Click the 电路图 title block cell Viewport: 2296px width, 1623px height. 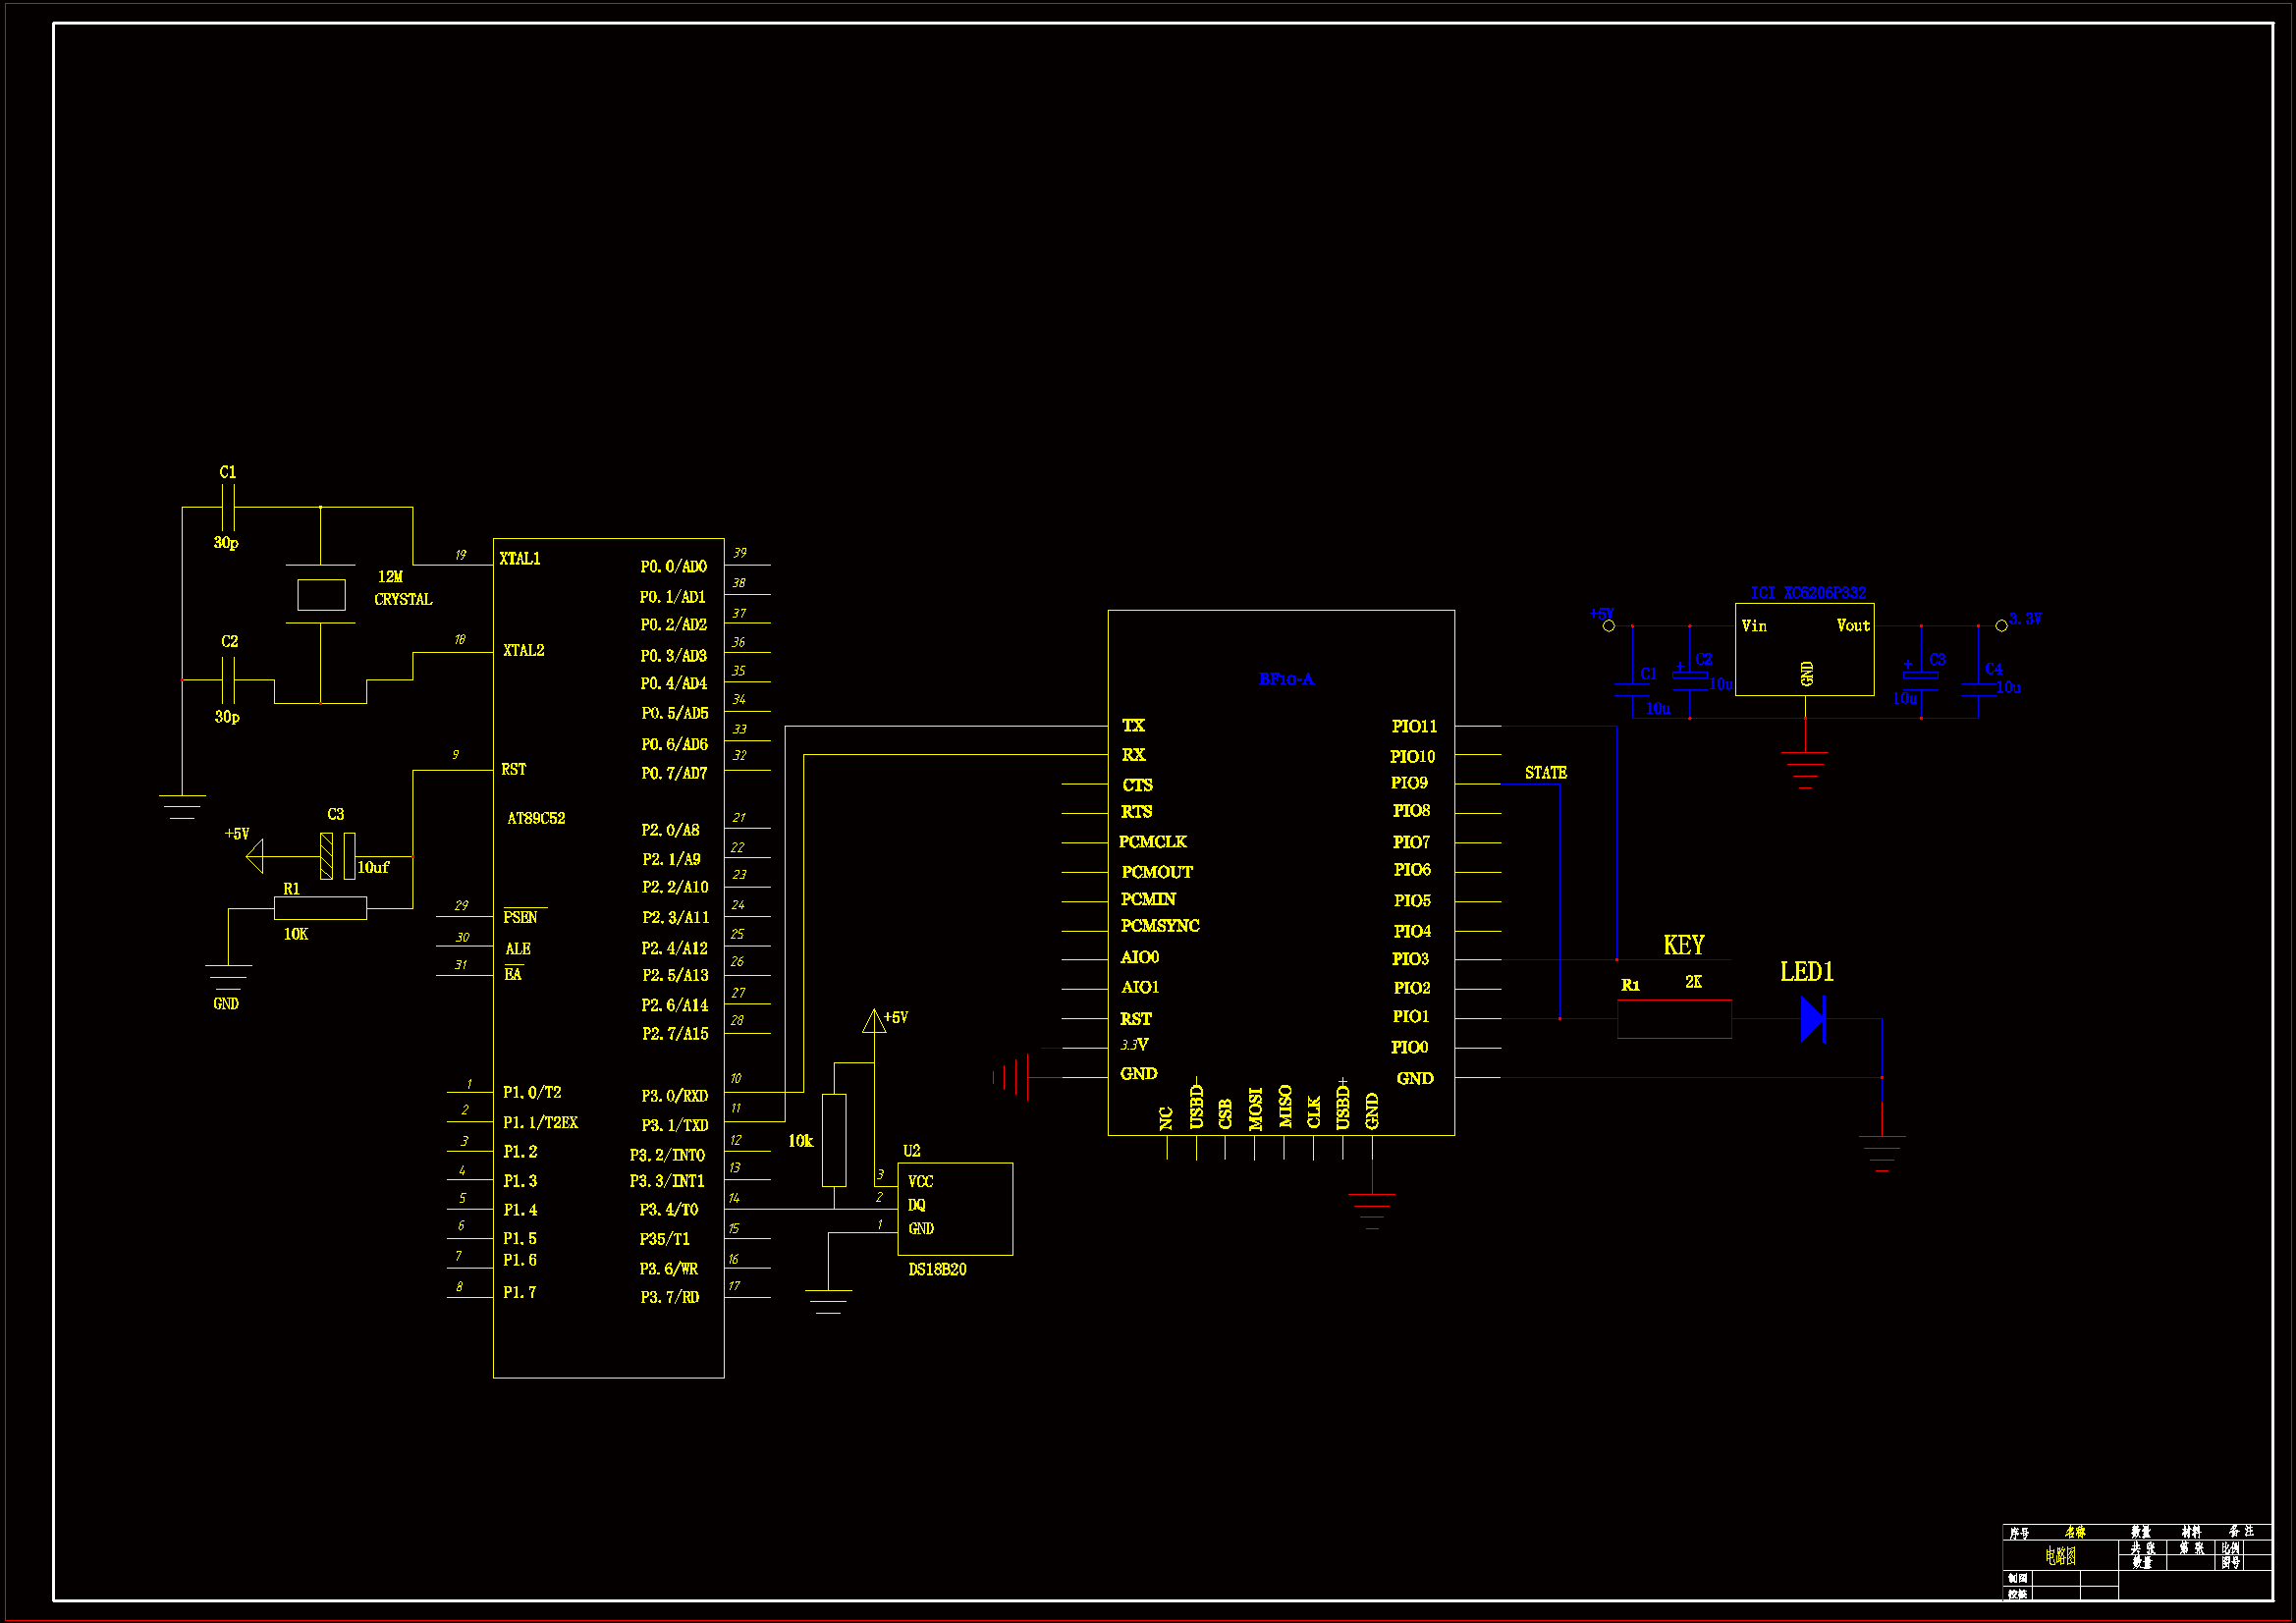pyautogui.click(x=2060, y=1555)
